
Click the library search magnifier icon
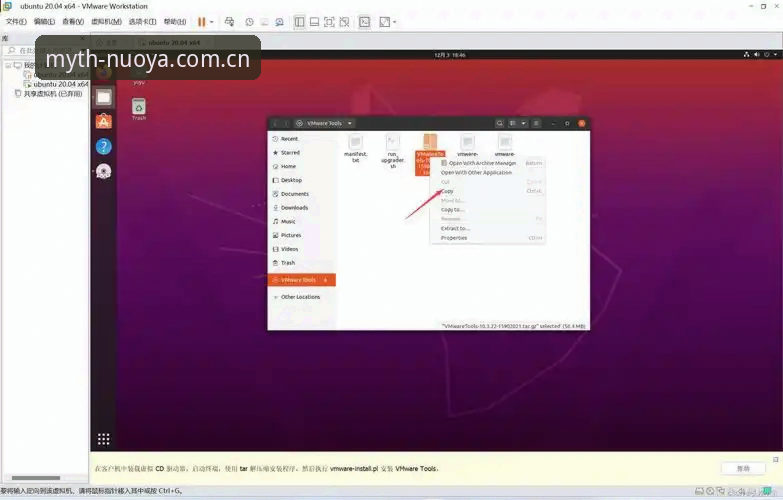click(x=11, y=50)
